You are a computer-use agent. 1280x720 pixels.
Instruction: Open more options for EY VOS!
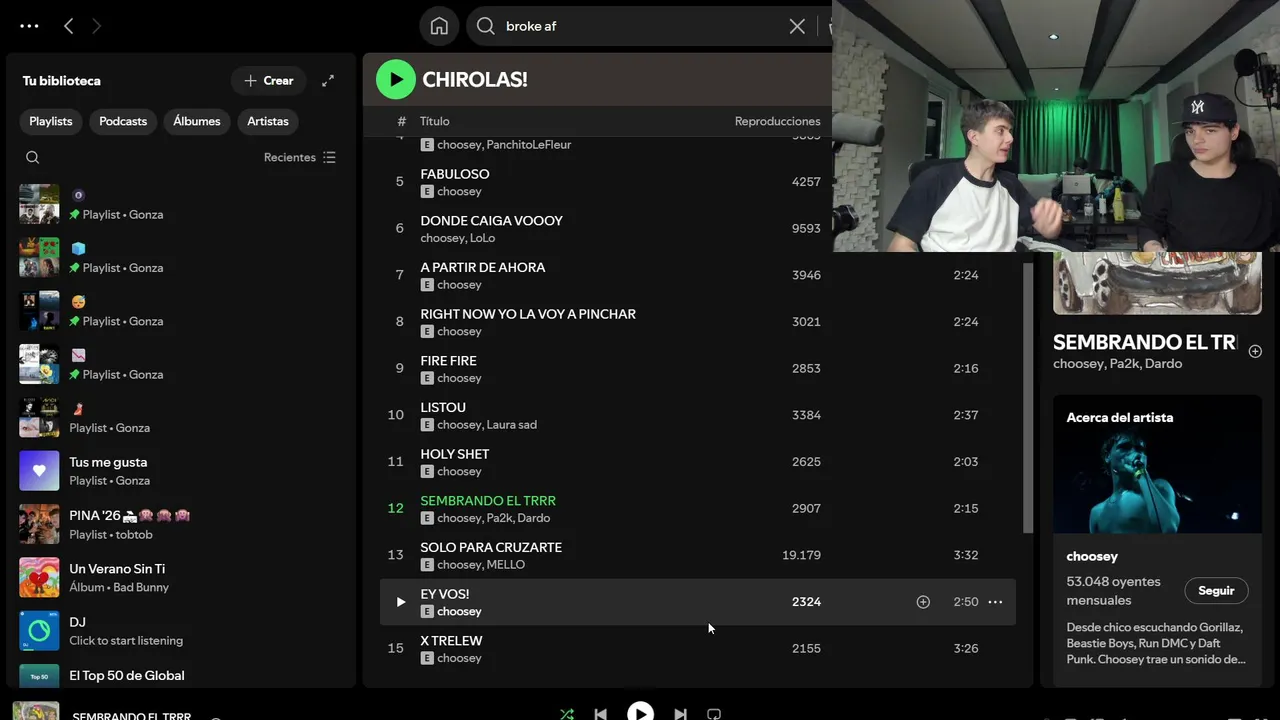pyautogui.click(x=995, y=602)
